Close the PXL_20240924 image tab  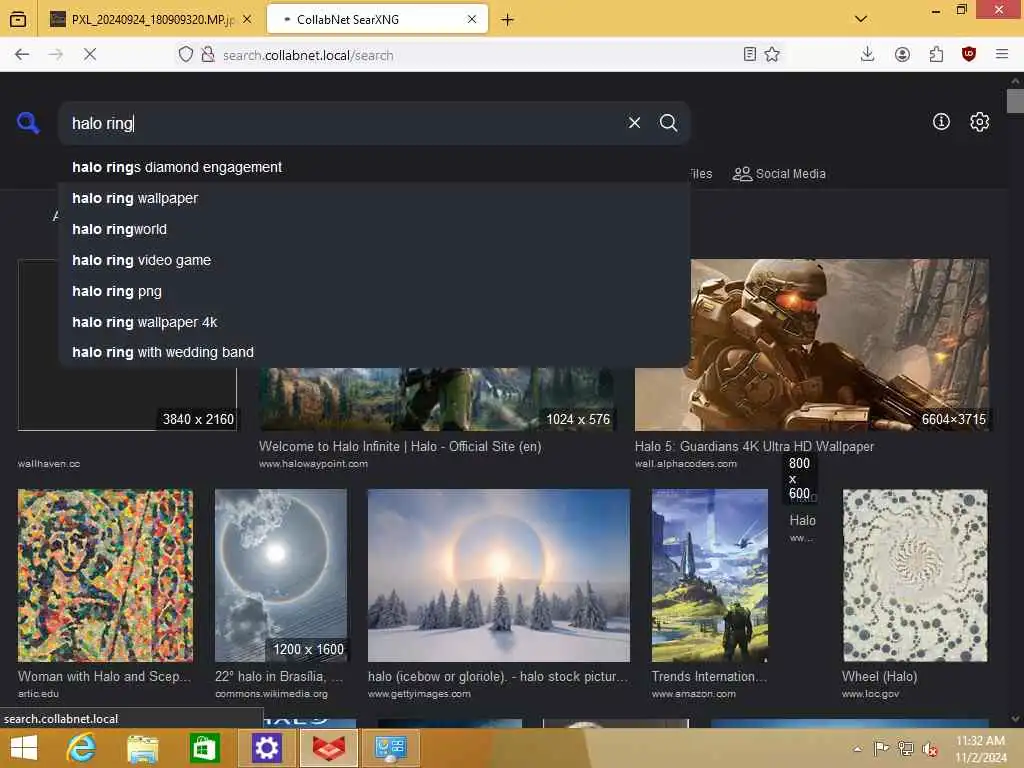pyautogui.click(x=247, y=20)
